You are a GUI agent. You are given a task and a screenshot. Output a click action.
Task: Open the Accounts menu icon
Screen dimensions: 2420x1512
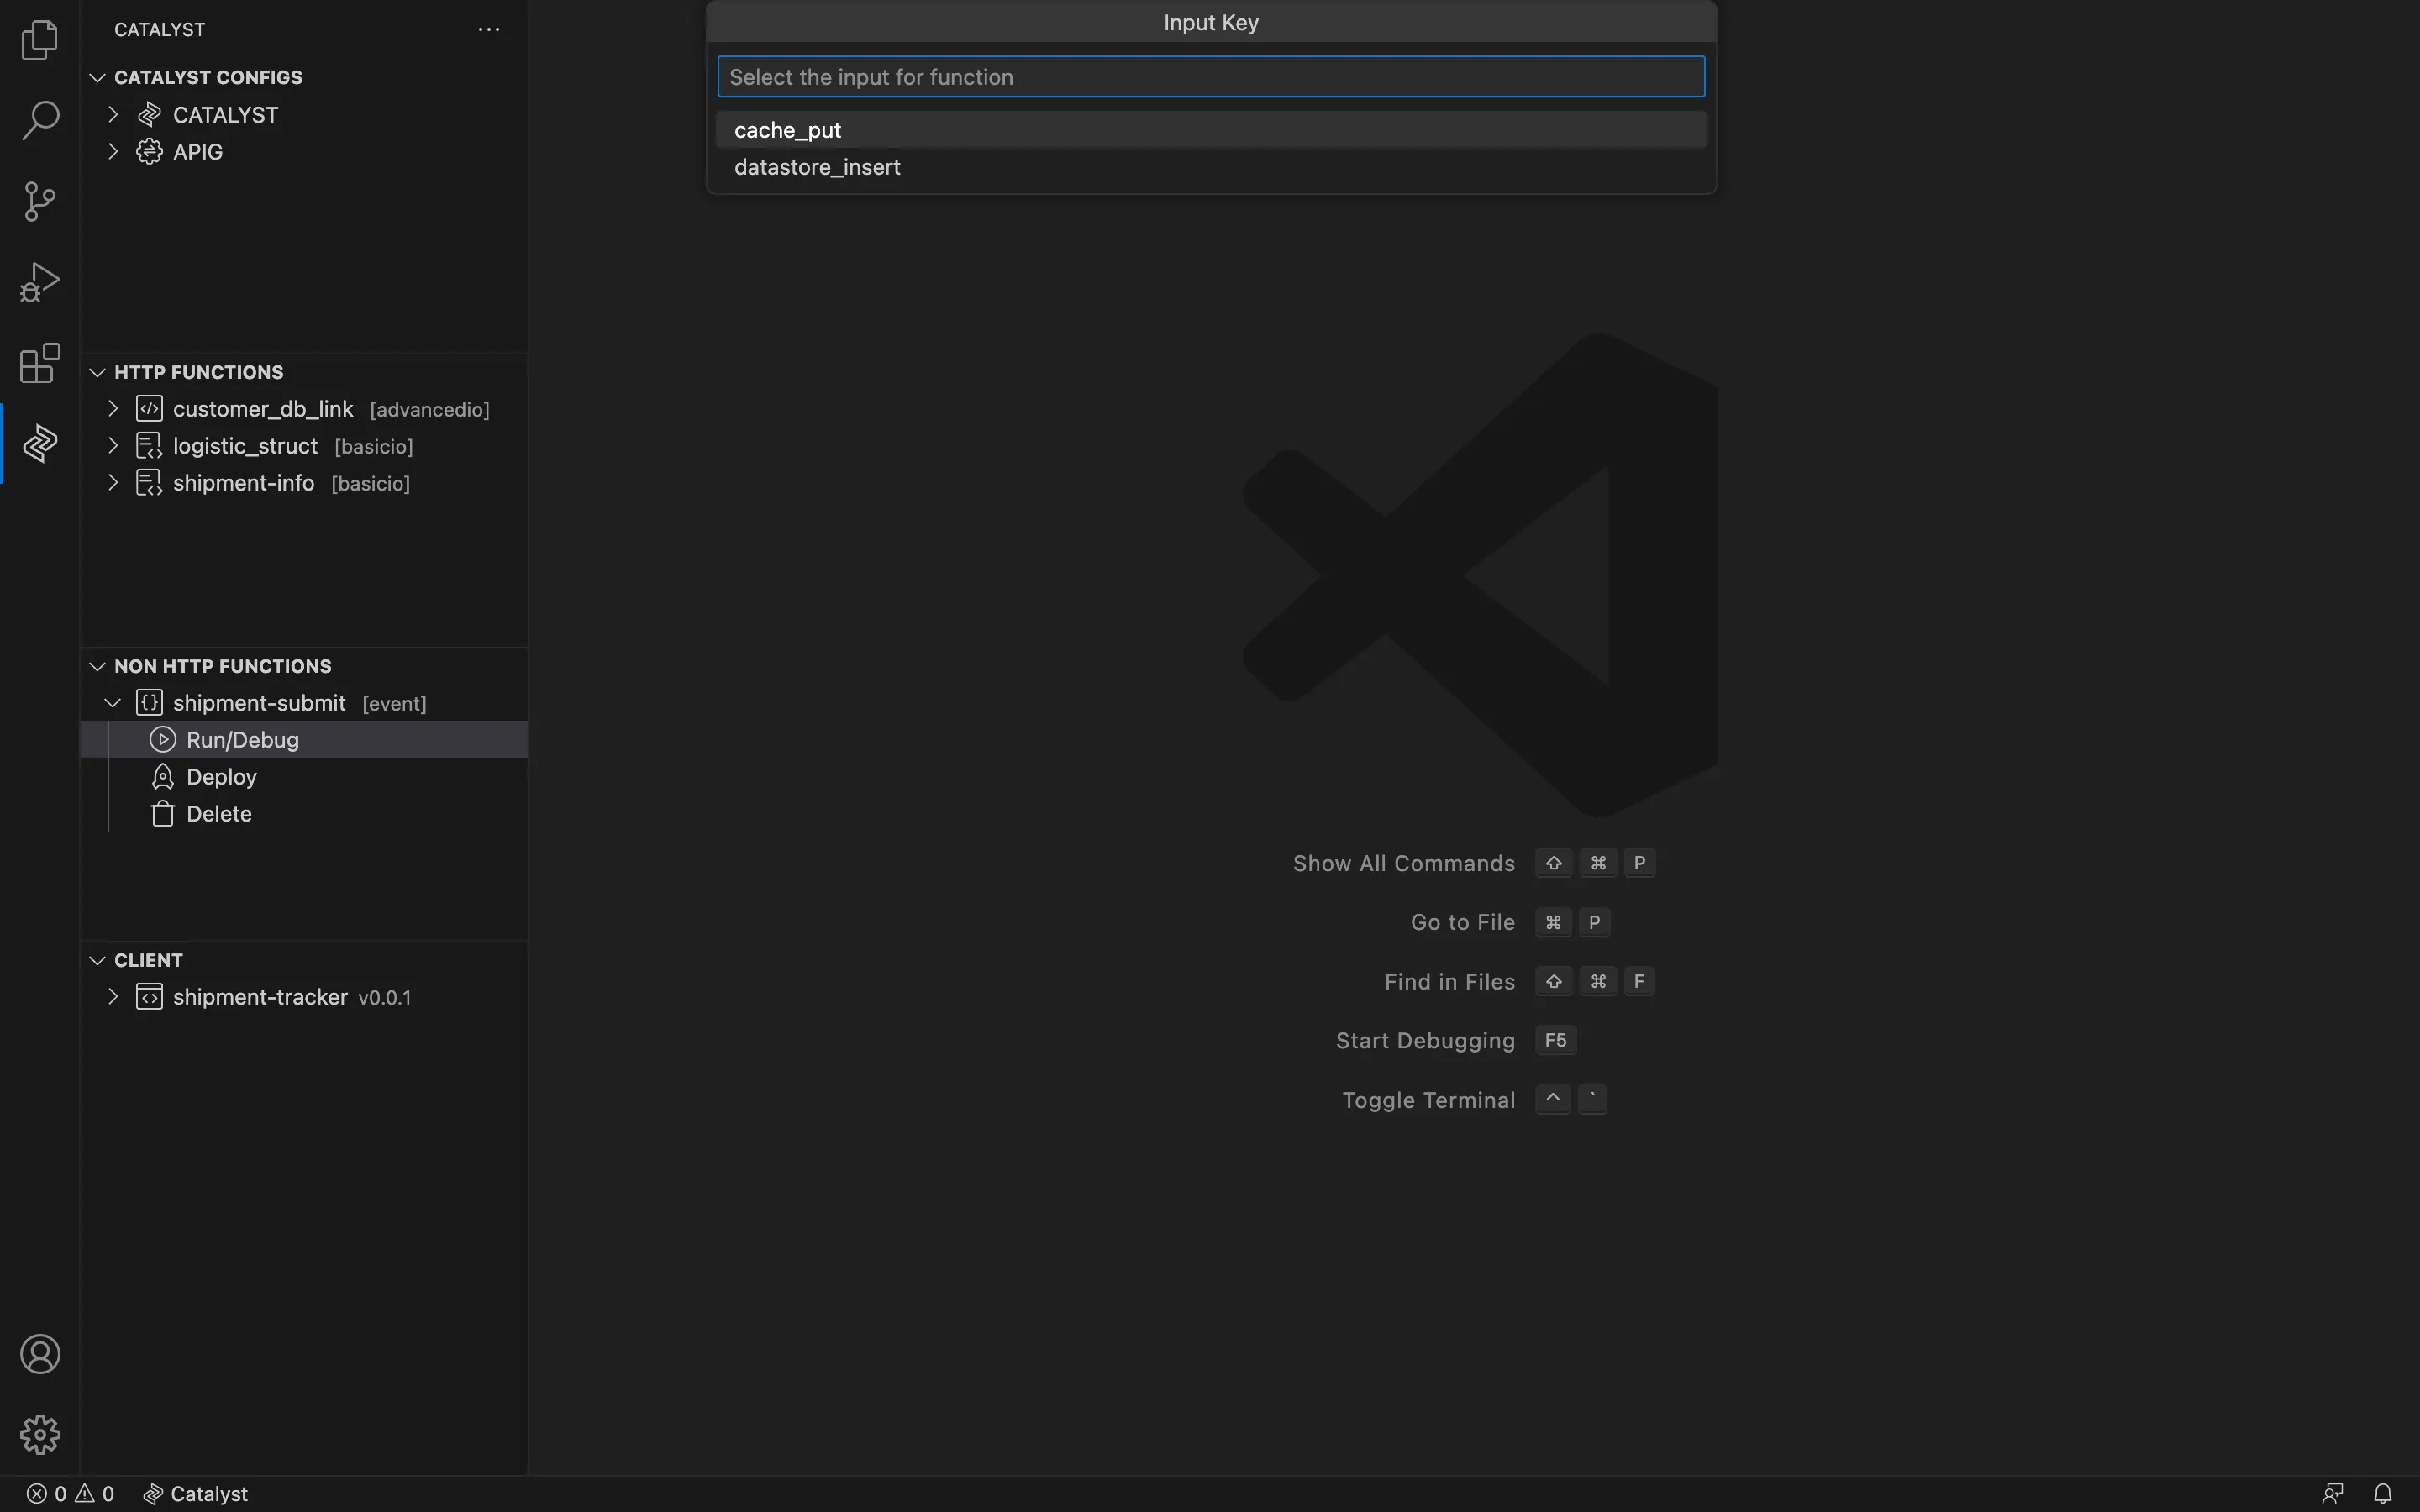[40, 1354]
